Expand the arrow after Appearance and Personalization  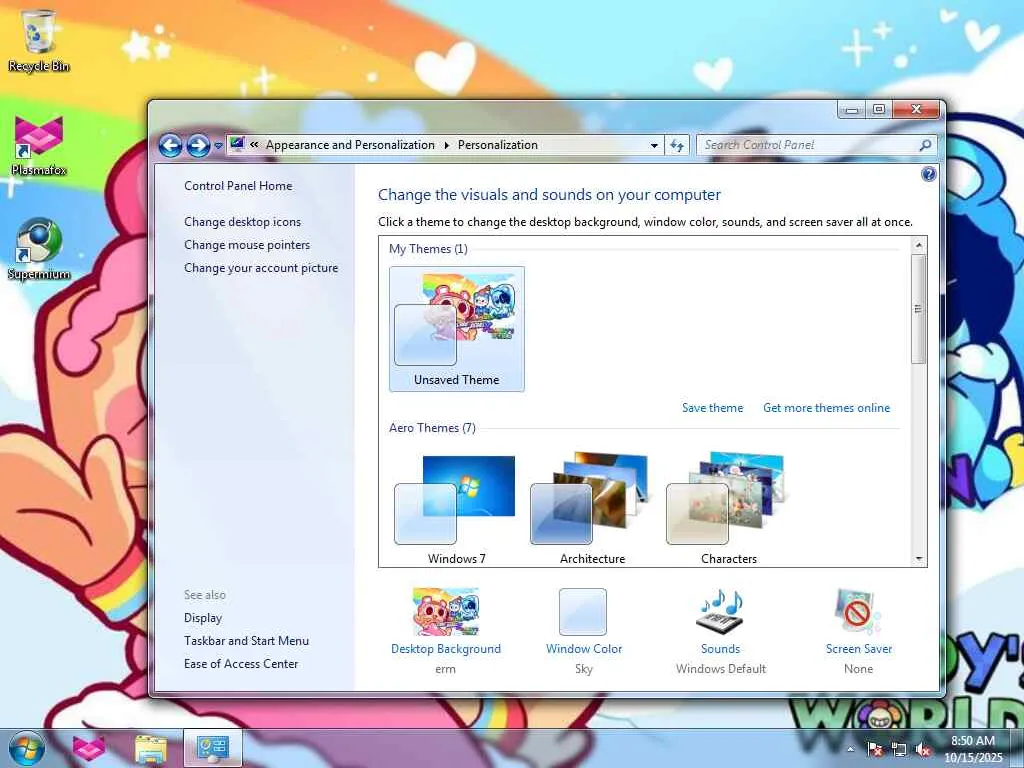tap(447, 145)
